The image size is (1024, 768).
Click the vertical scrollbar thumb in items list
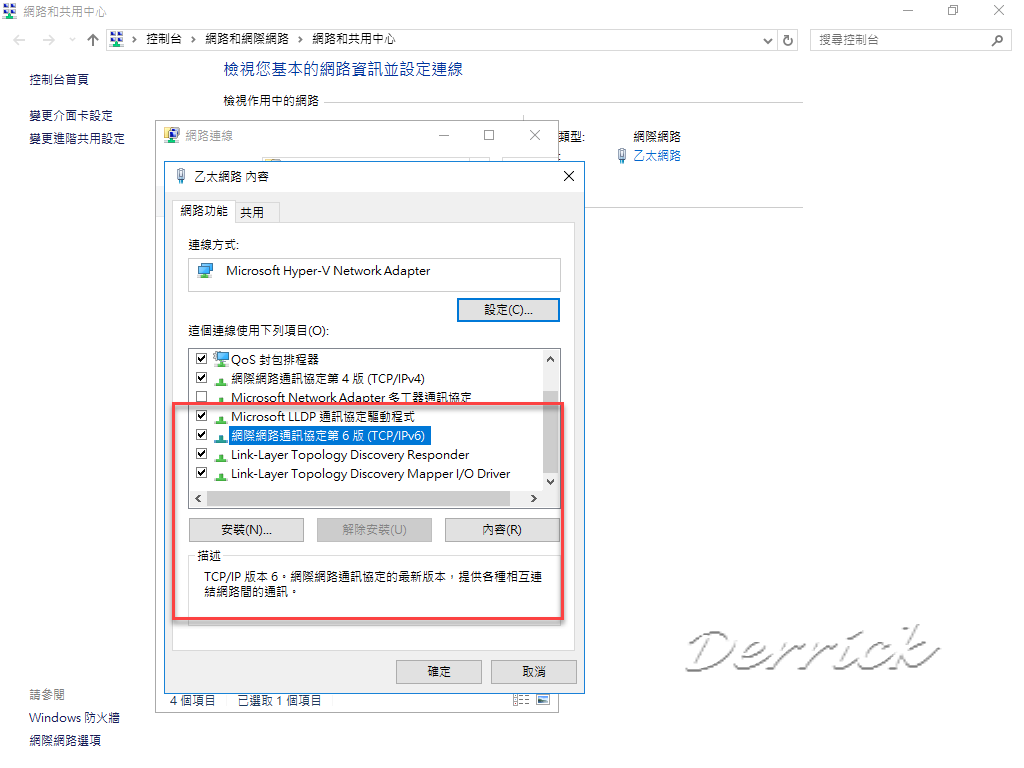551,432
